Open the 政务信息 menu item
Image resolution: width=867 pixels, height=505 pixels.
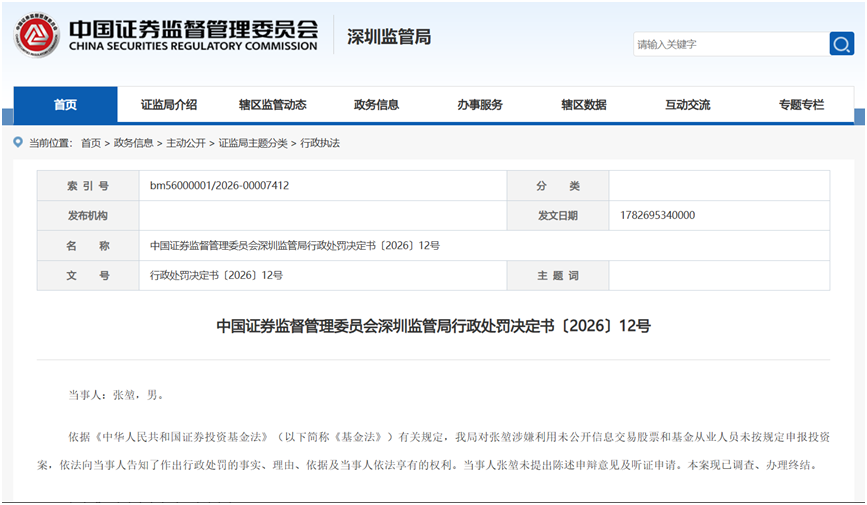376,105
